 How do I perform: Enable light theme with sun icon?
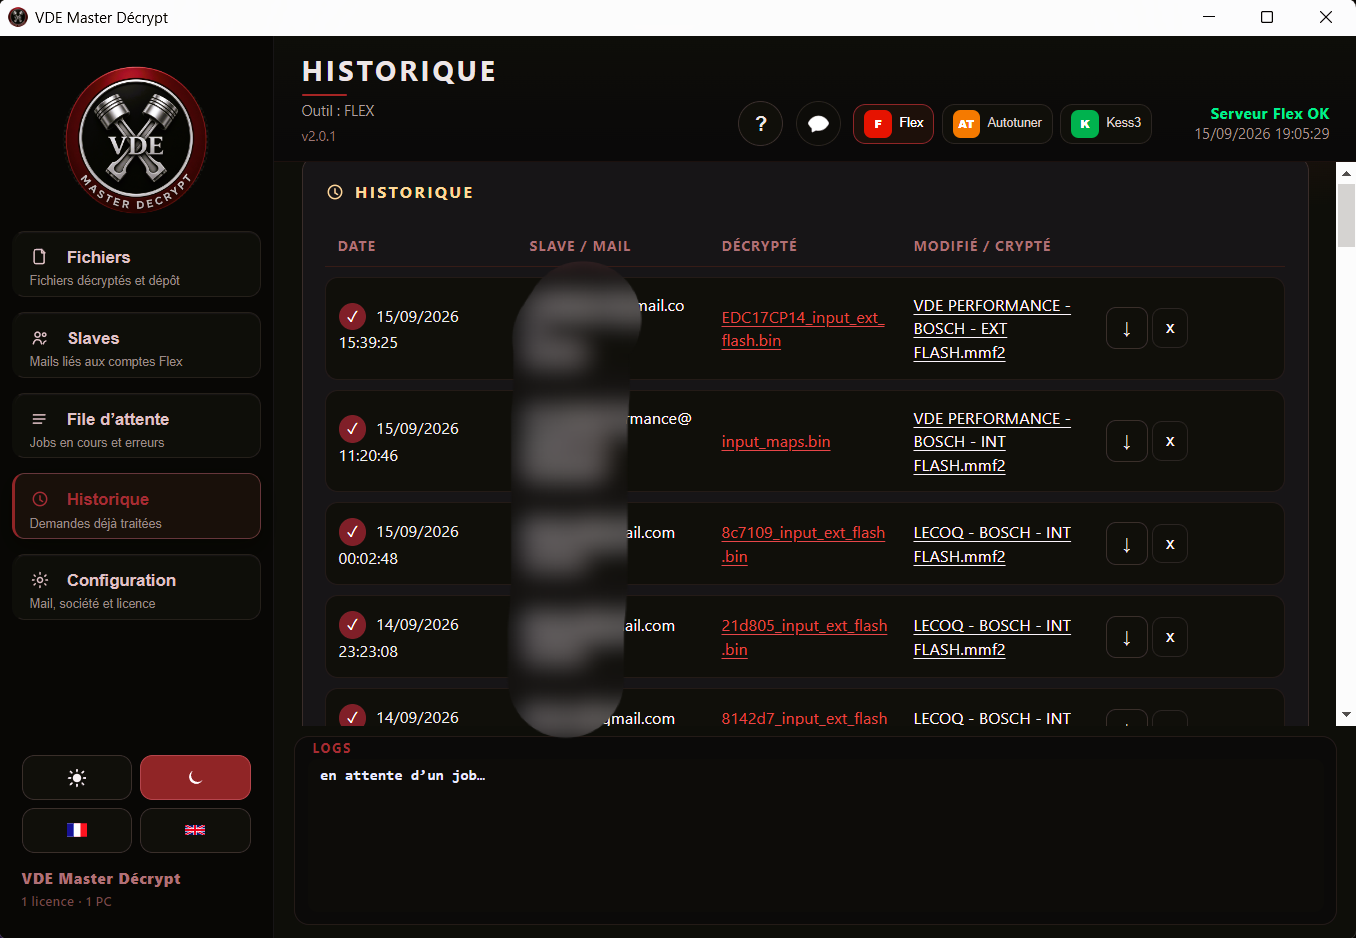(77, 778)
